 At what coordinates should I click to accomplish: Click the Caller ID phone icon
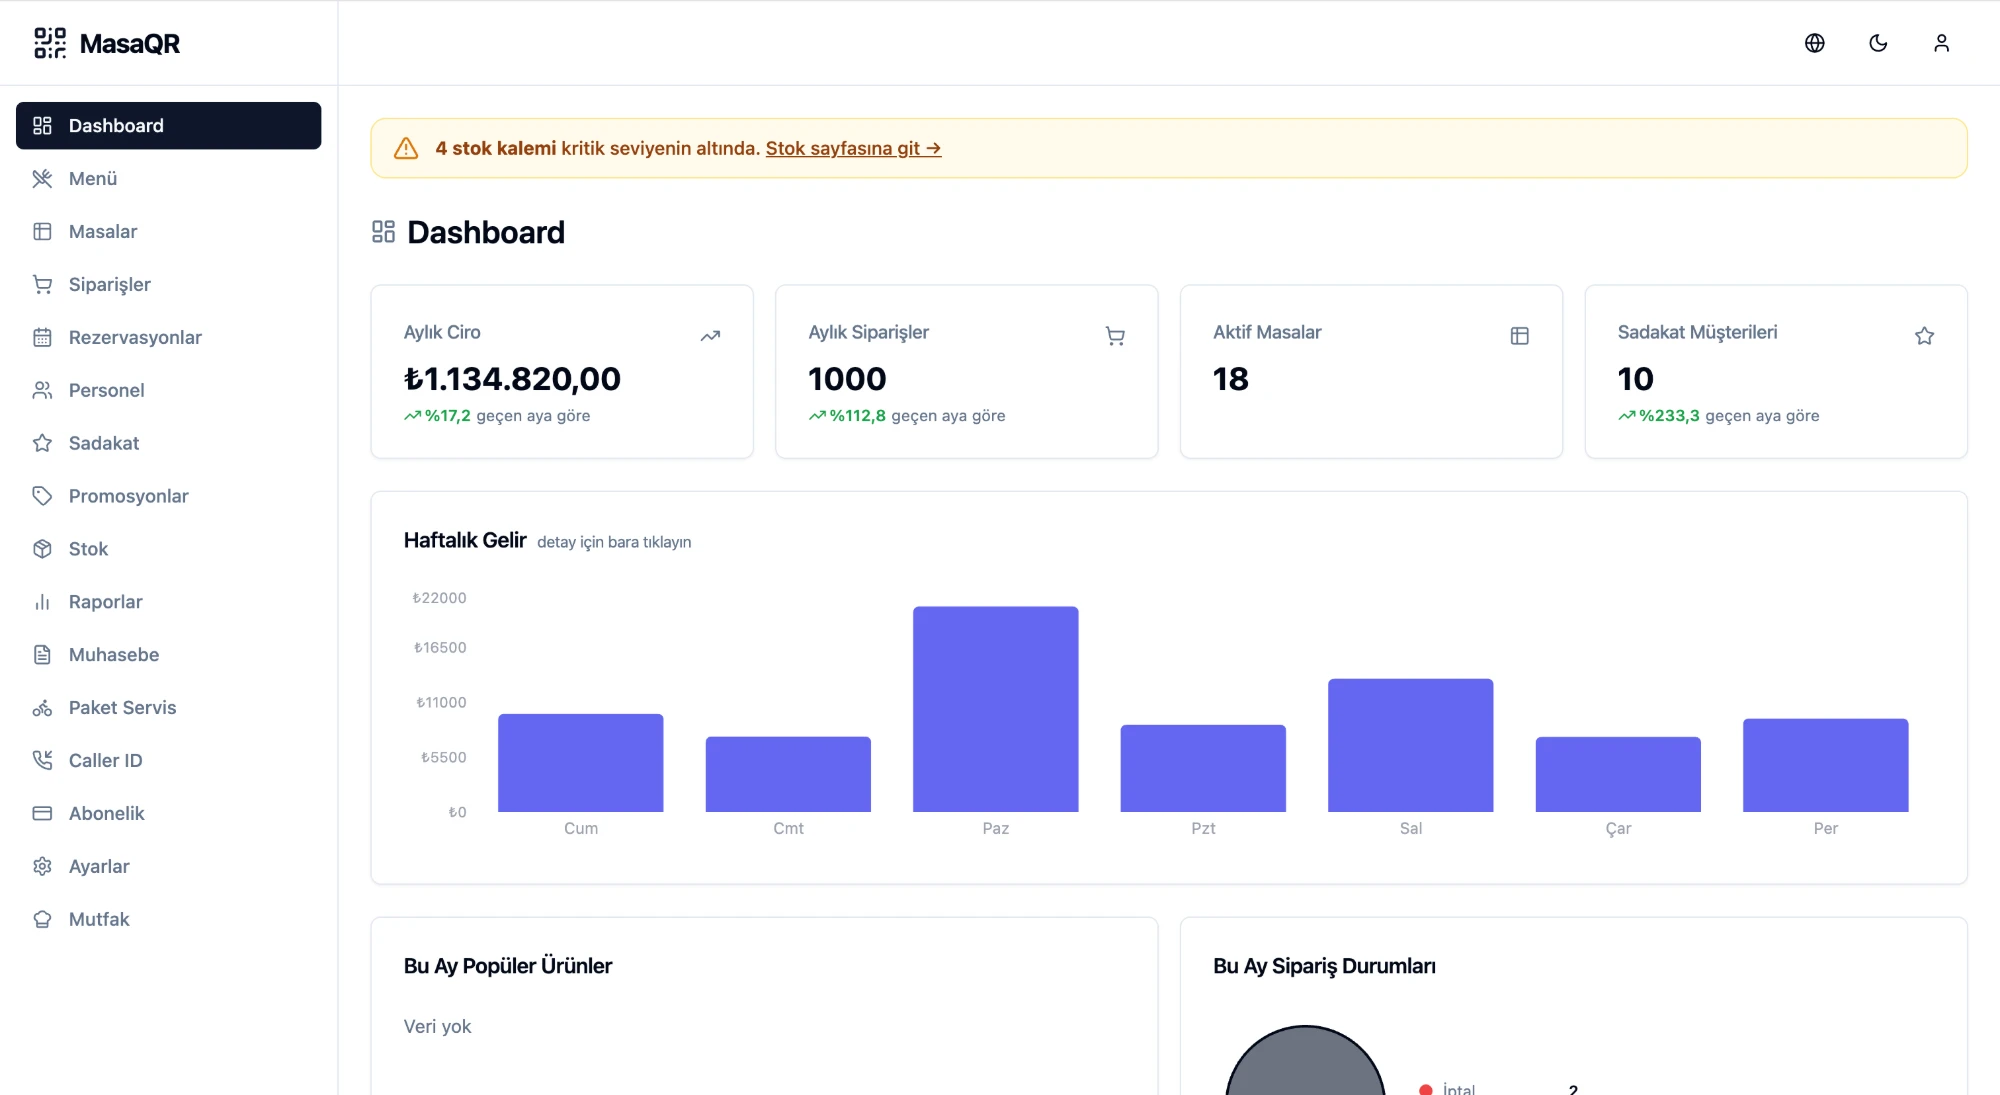coord(42,761)
